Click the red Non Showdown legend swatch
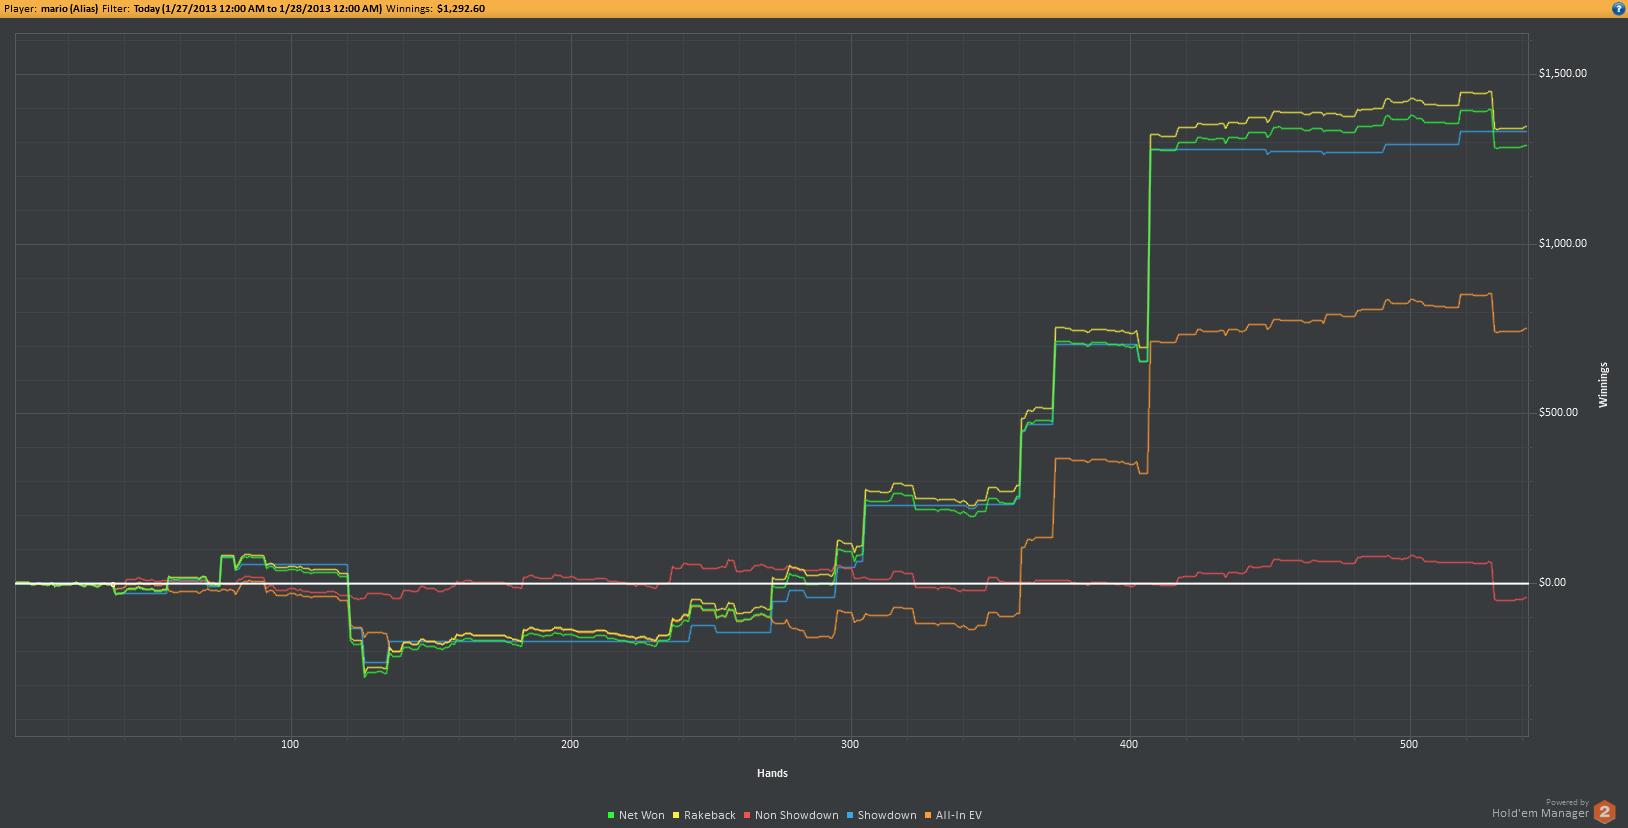 click(x=747, y=816)
